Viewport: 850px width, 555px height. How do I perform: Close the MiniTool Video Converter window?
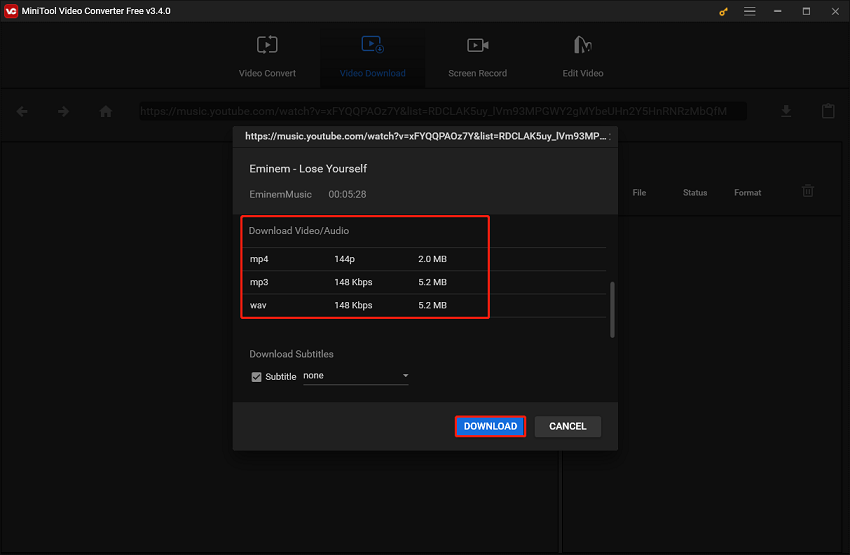pos(835,11)
